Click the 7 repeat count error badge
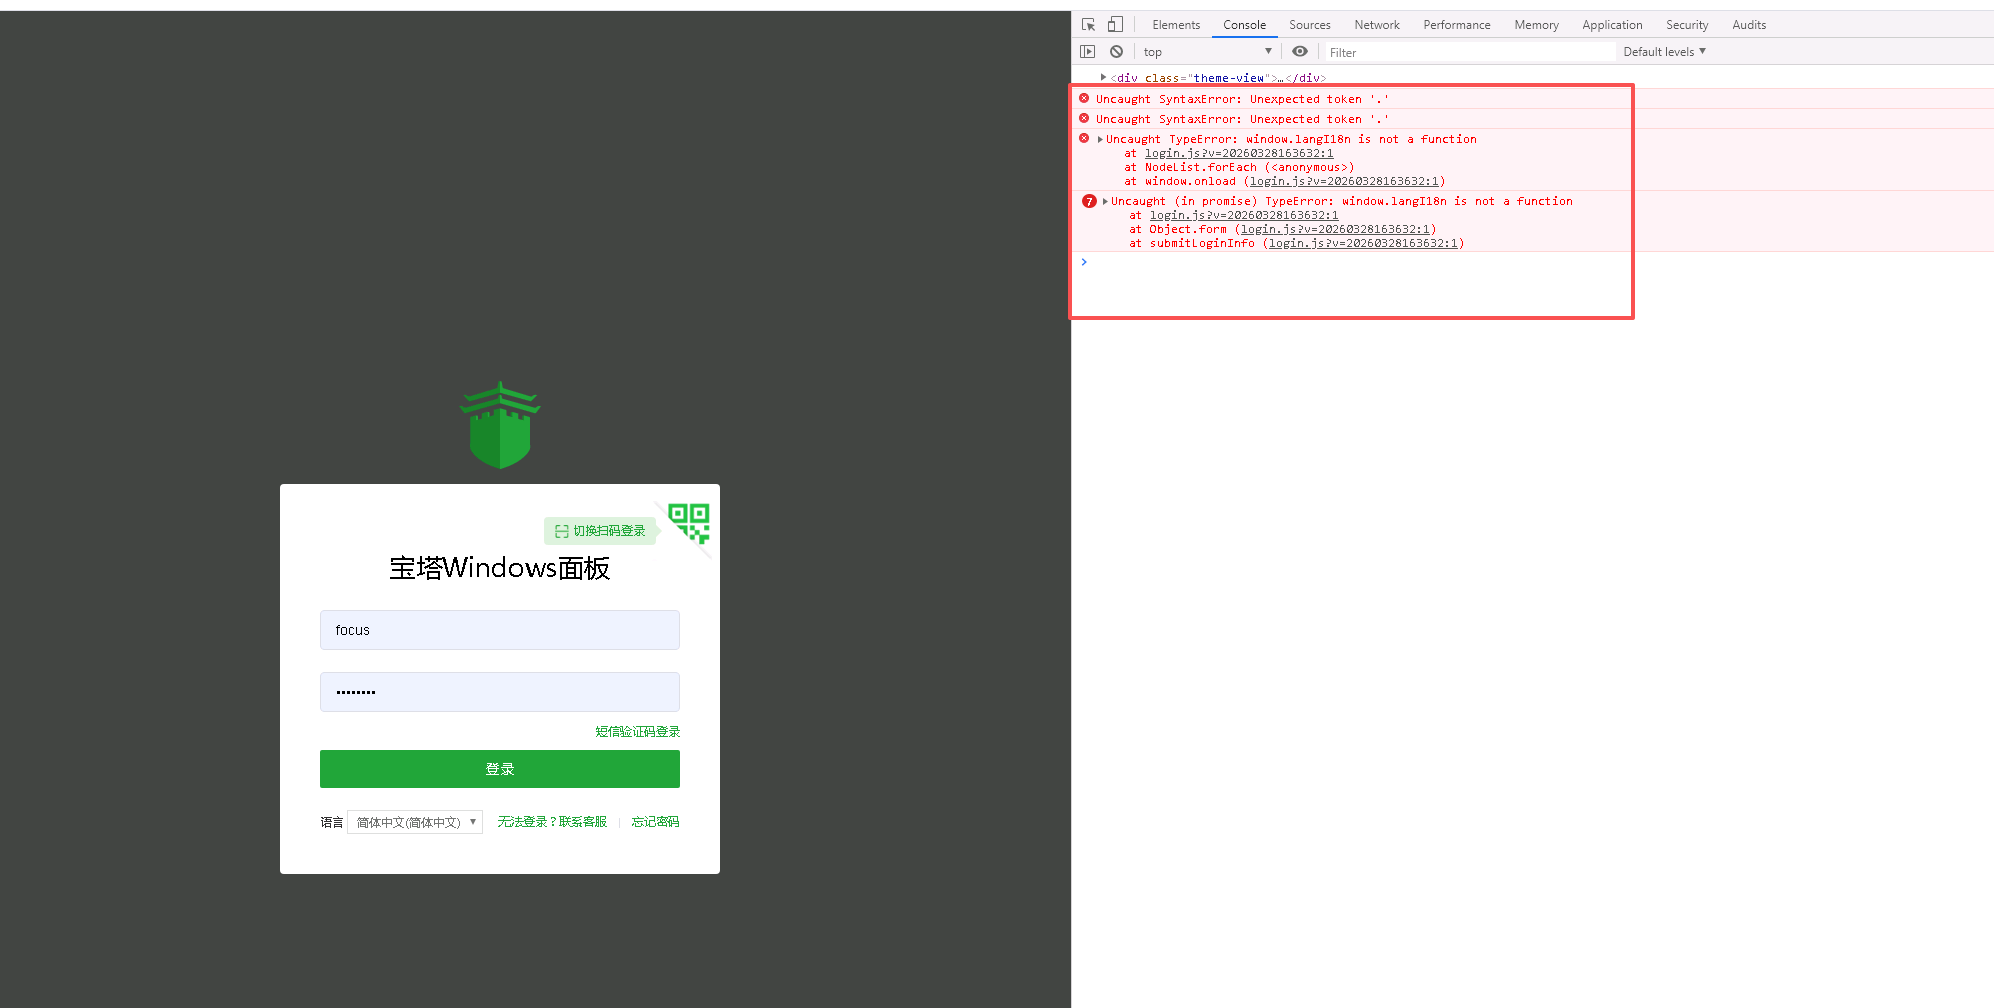This screenshot has width=1994, height=1008. coord(1089,201)
